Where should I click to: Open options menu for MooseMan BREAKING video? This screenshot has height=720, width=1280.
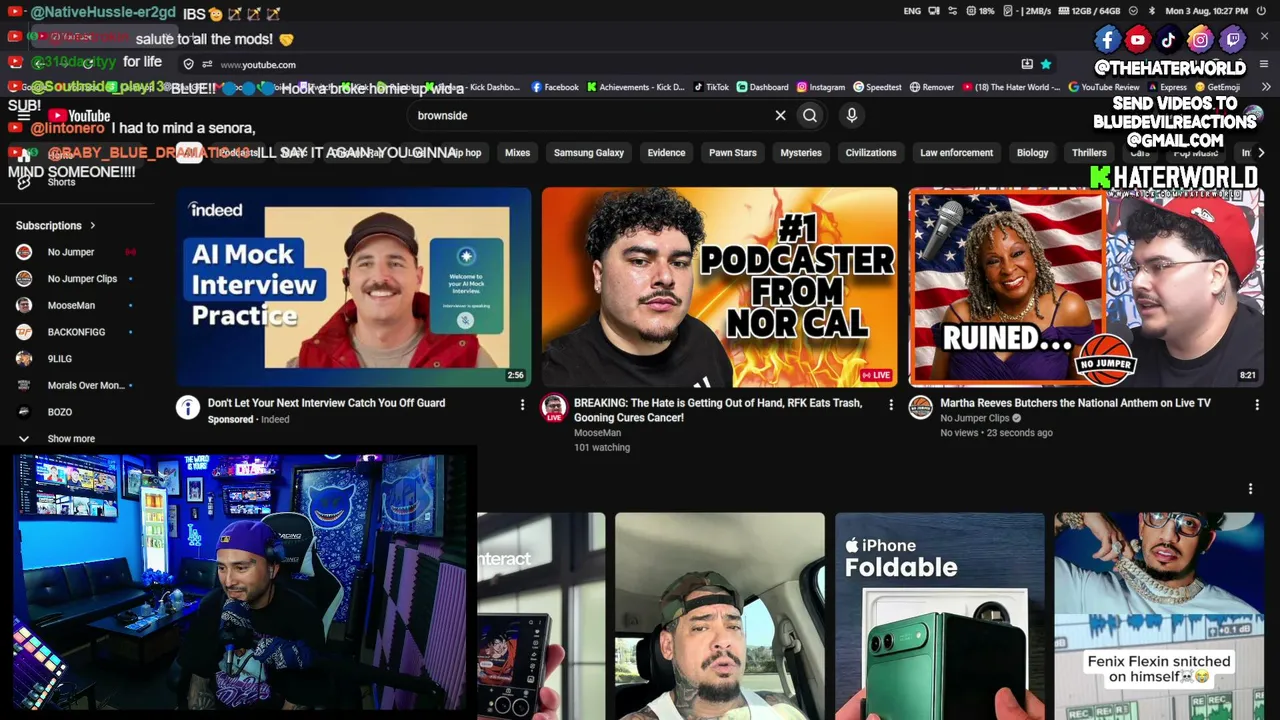pyautogui.click(x=891, y=405)
